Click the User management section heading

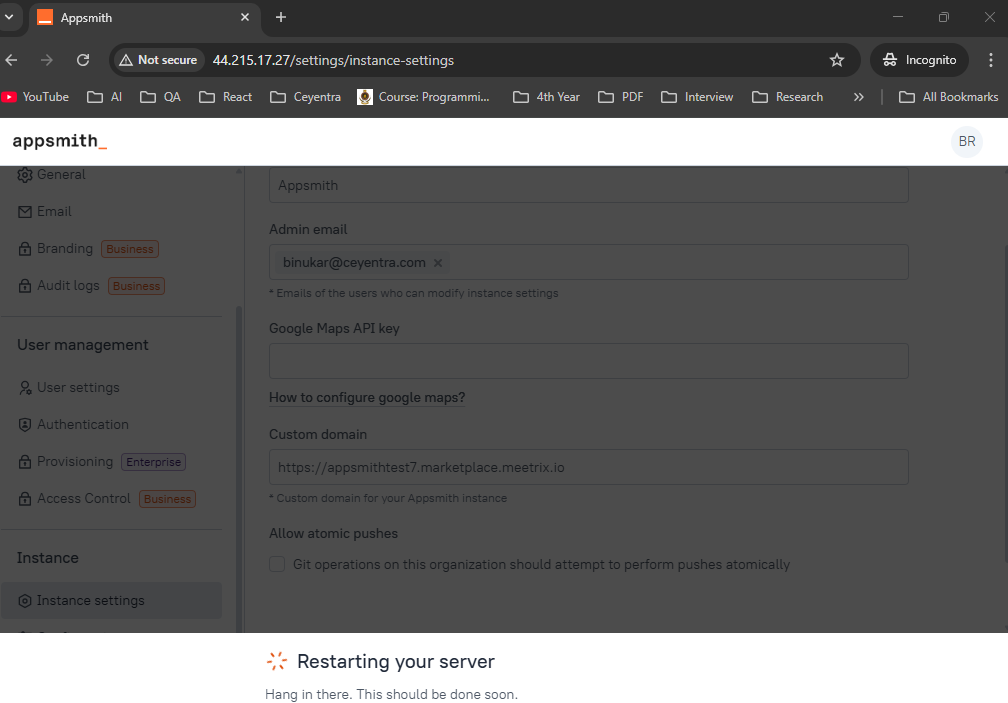[83, 345]
